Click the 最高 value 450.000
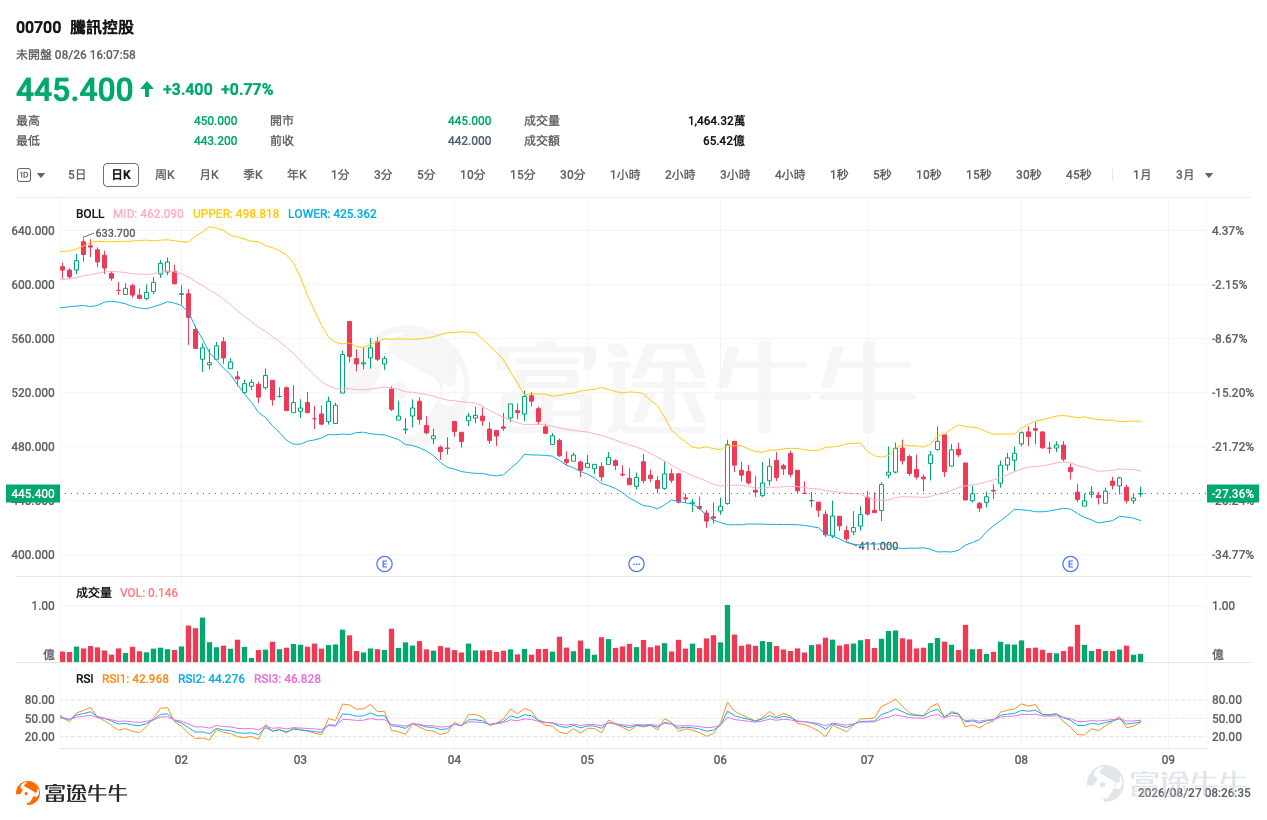This screenshot has height=820, width=1267. pos(216,121)
